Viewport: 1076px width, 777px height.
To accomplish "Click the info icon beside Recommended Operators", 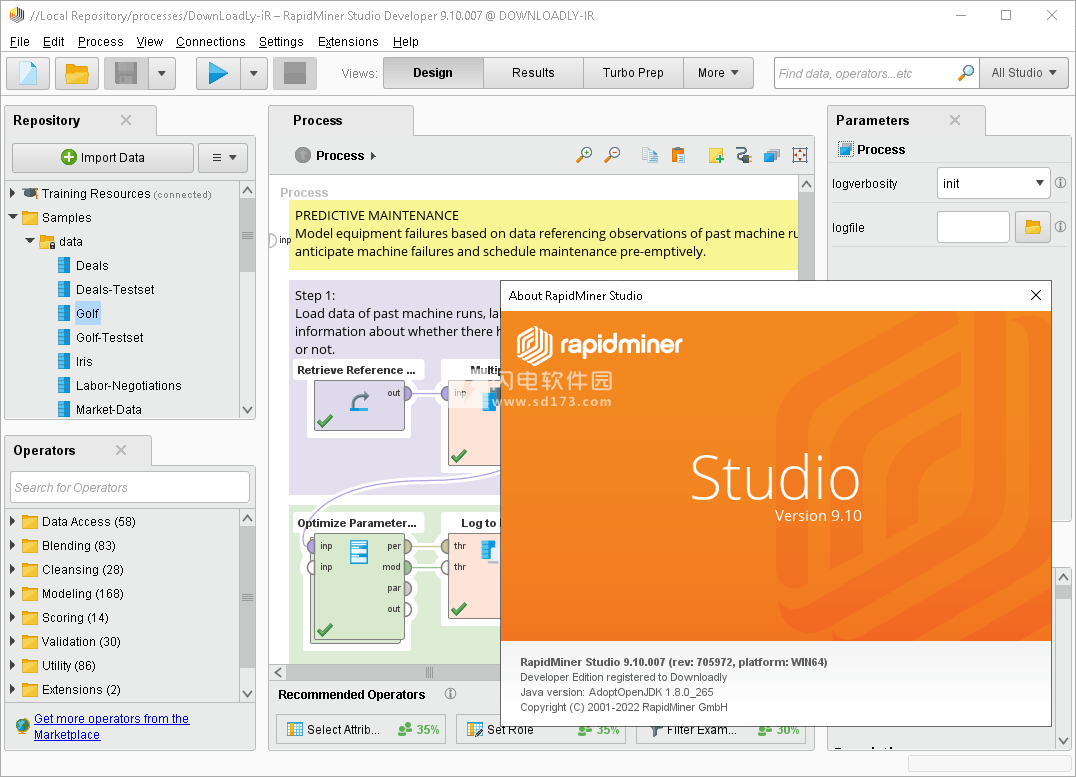I will [x=450, y=694].
